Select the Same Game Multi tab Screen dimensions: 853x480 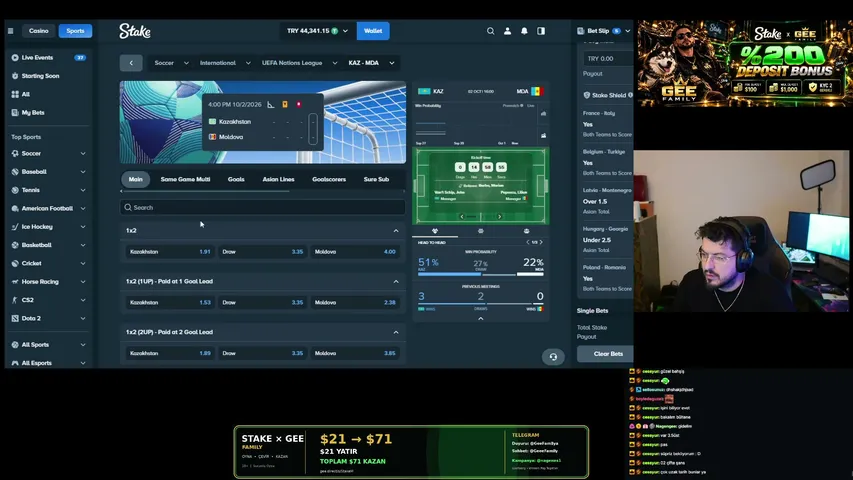click(186, 179)
